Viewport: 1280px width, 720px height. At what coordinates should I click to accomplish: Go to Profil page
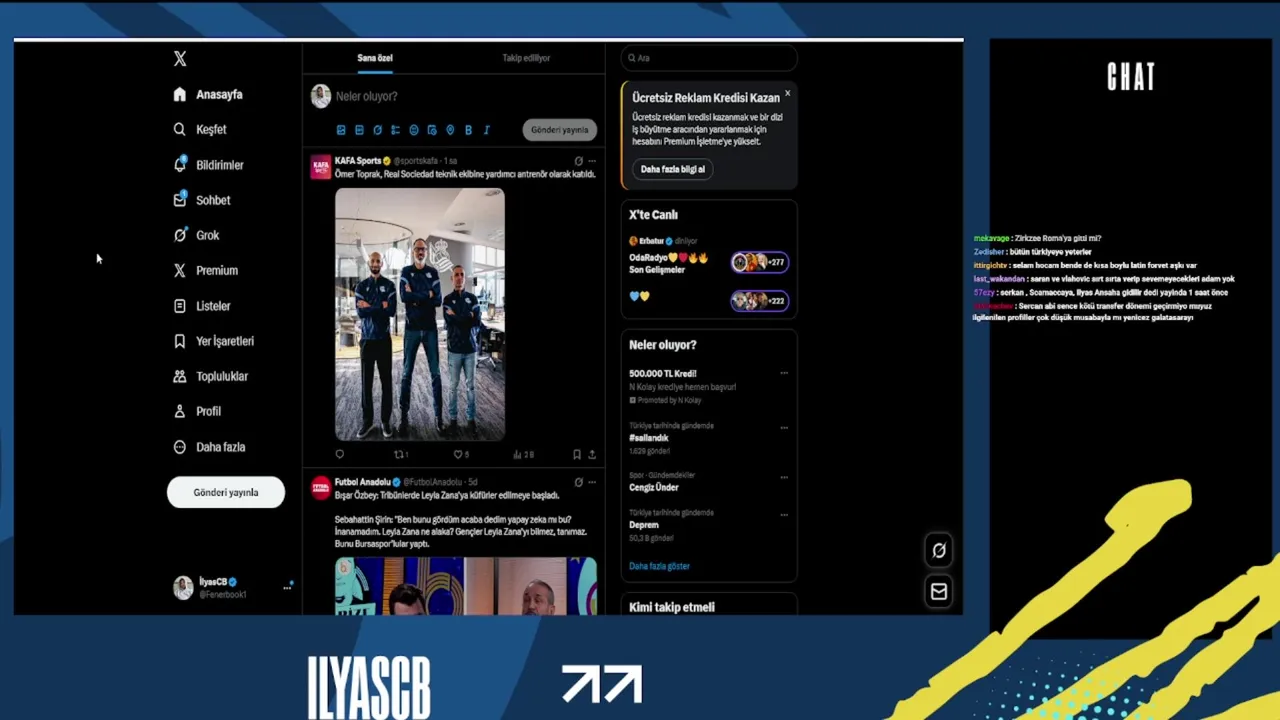(x=197, y=411)
